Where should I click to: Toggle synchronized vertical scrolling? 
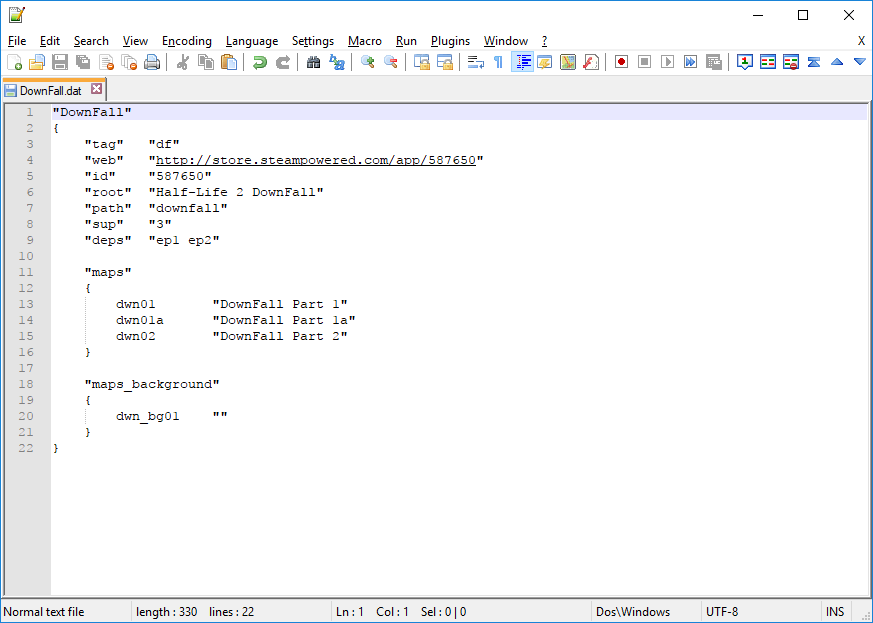coord(421,62)
